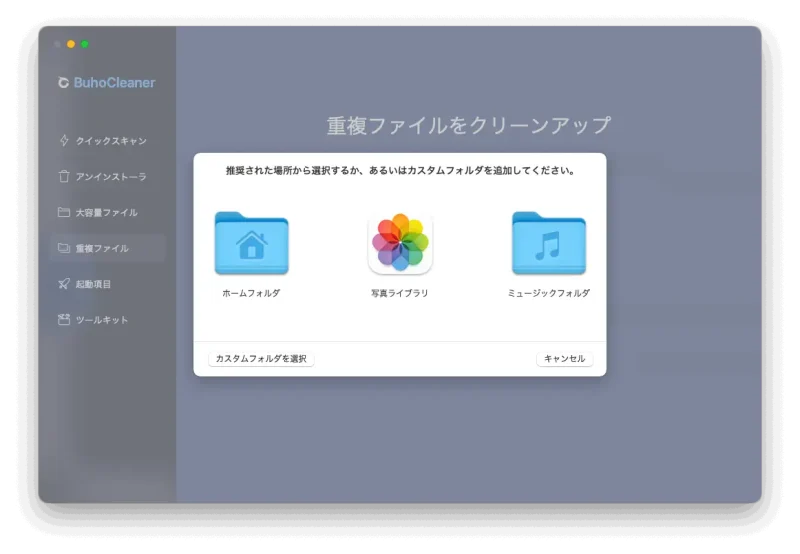The width and height of the screenshot is (800, 554).
Task: Click the ツールキット toolbox icon
Action: [64, 319]
